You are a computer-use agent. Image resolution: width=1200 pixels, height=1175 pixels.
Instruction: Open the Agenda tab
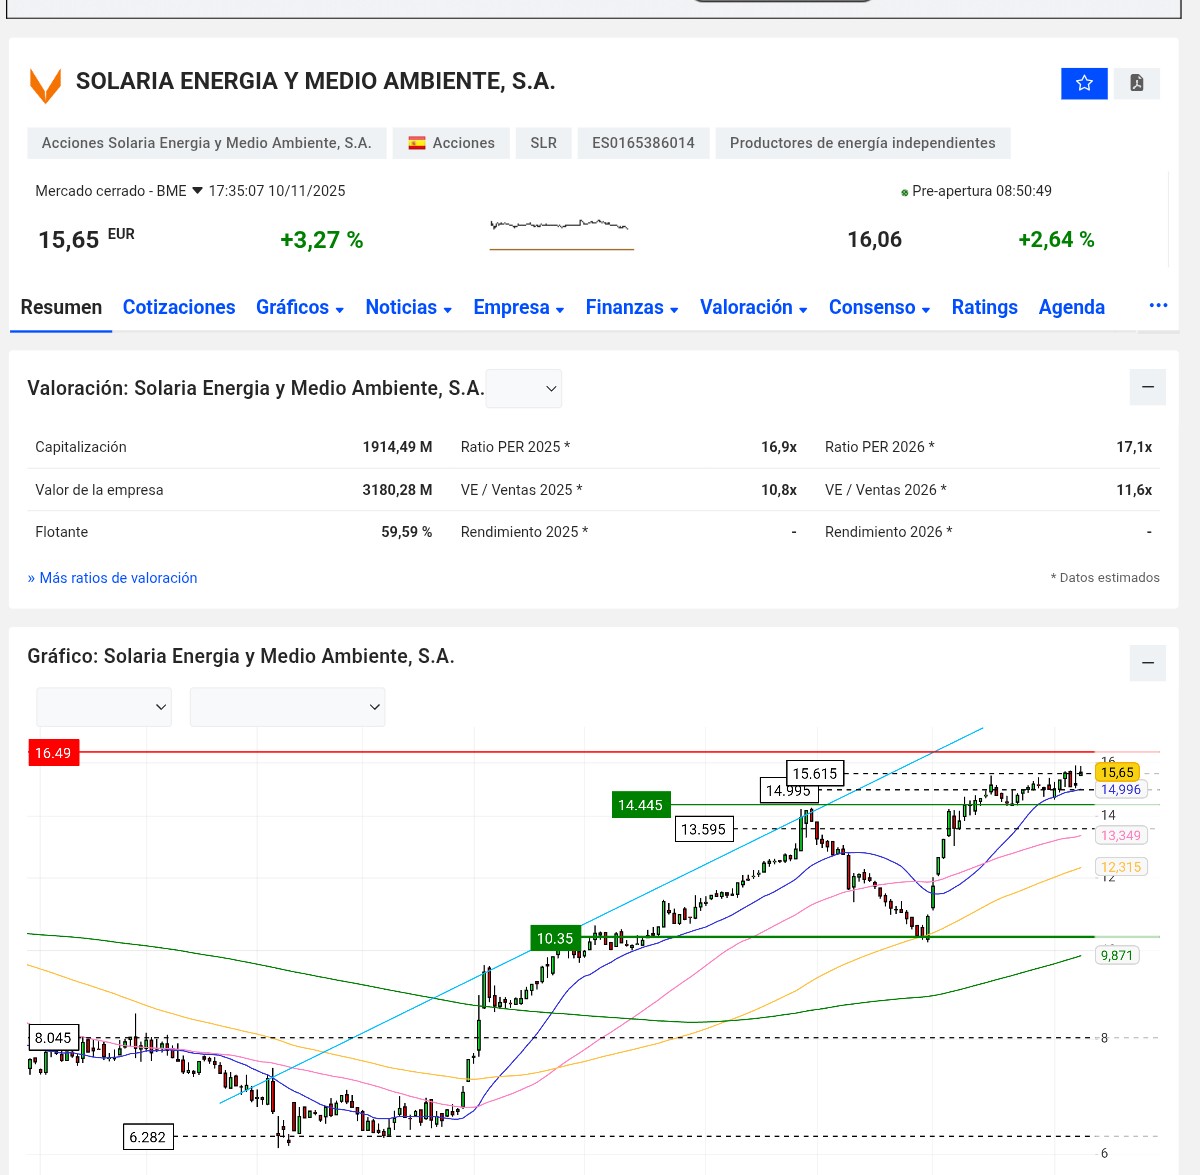[1072, 308]
